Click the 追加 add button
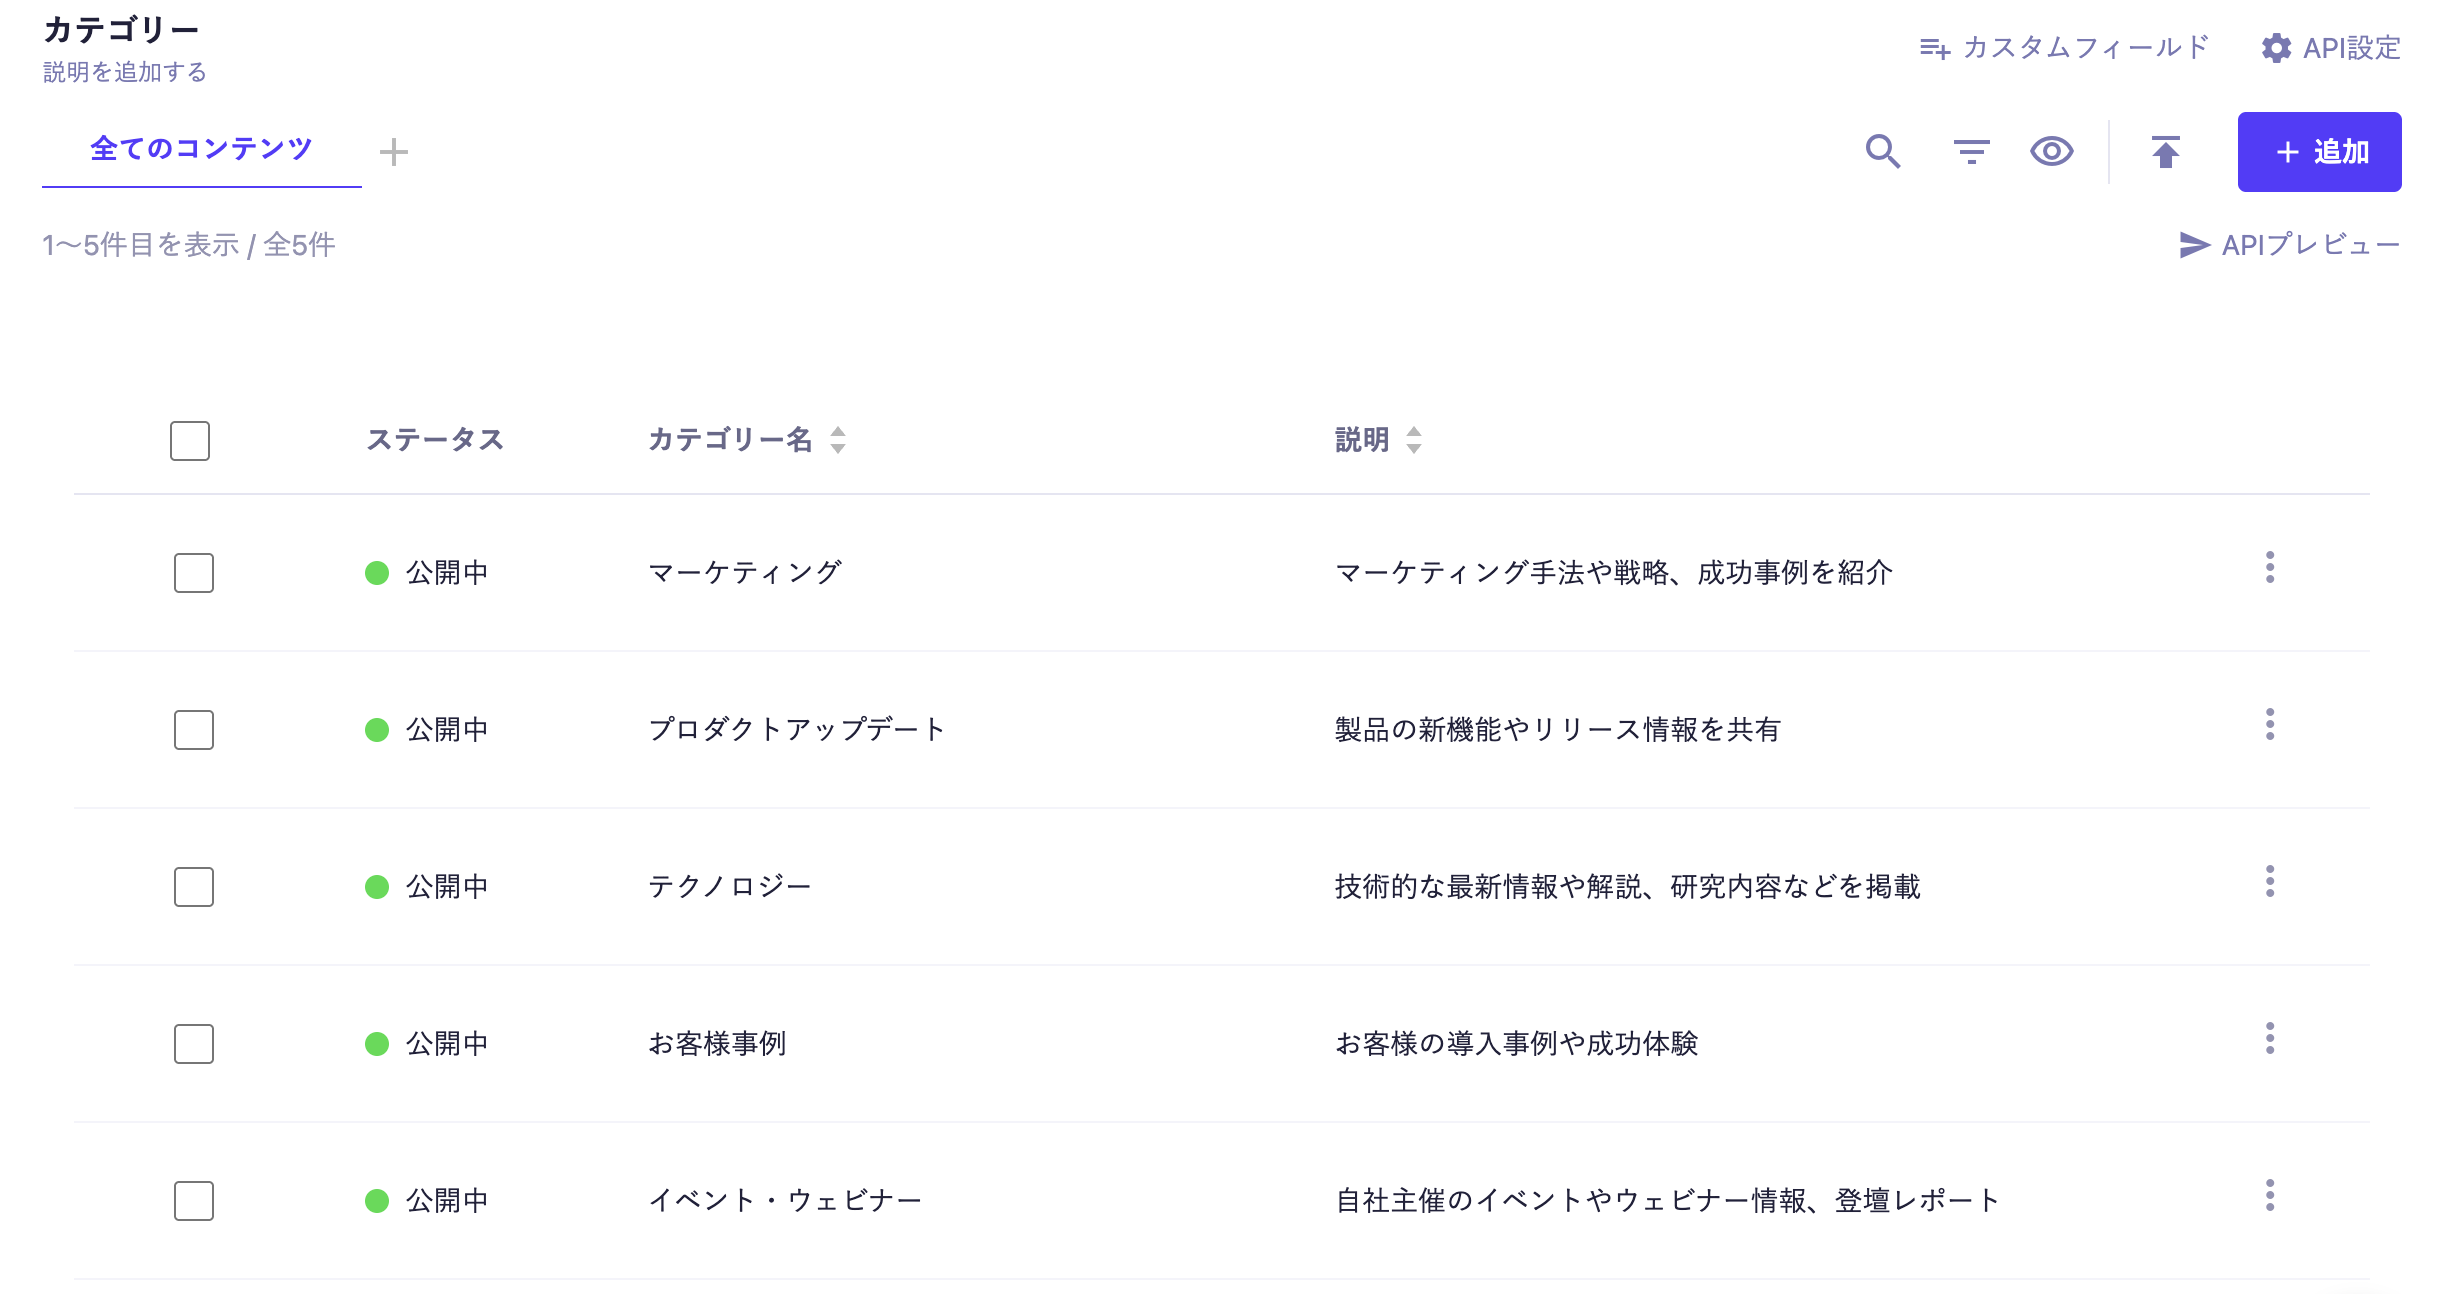 pyautogui.click(x=2319, y=152)
